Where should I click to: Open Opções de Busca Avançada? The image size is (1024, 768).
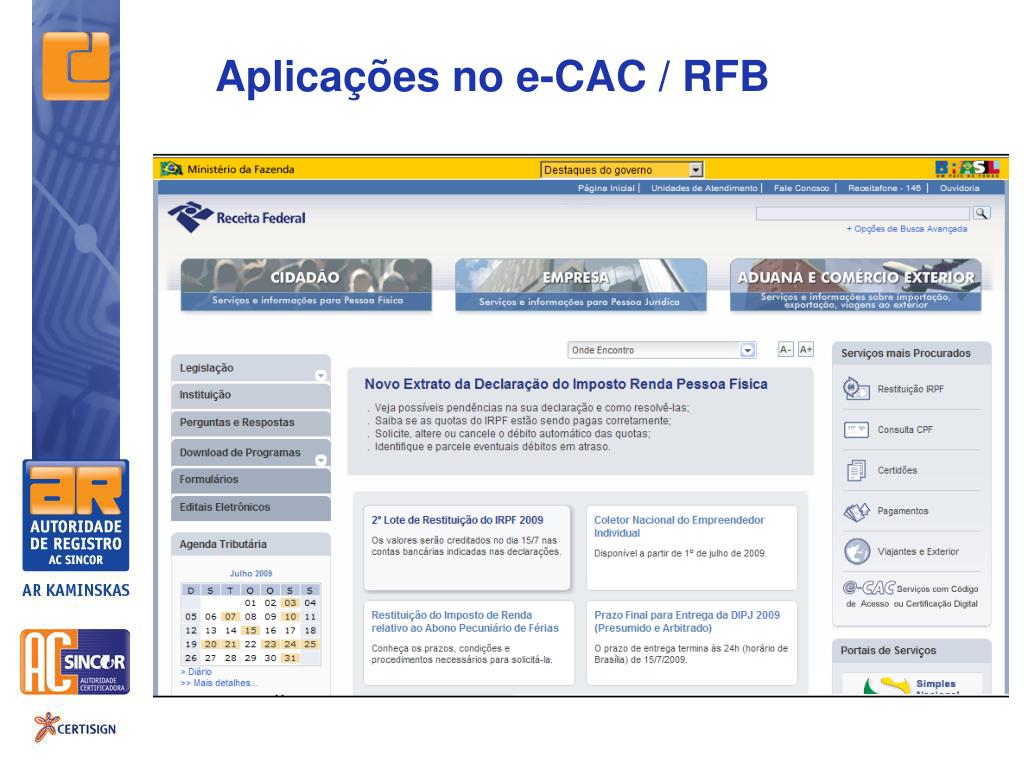(907, 229)
